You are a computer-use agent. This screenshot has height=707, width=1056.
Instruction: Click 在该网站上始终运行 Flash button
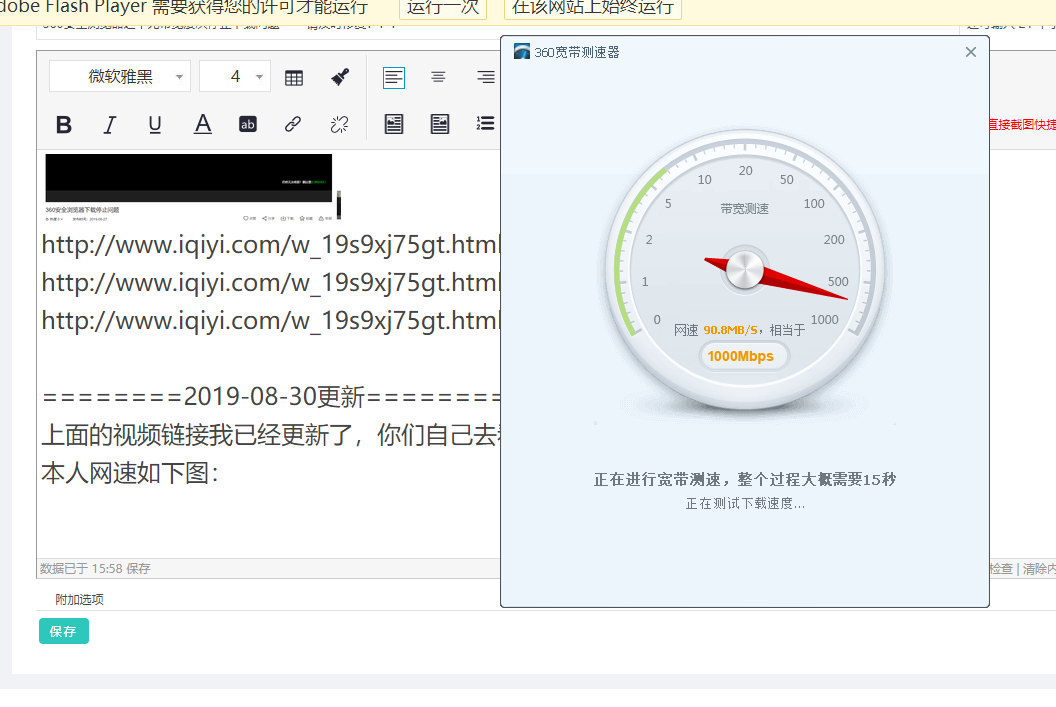tap(593, 7)
